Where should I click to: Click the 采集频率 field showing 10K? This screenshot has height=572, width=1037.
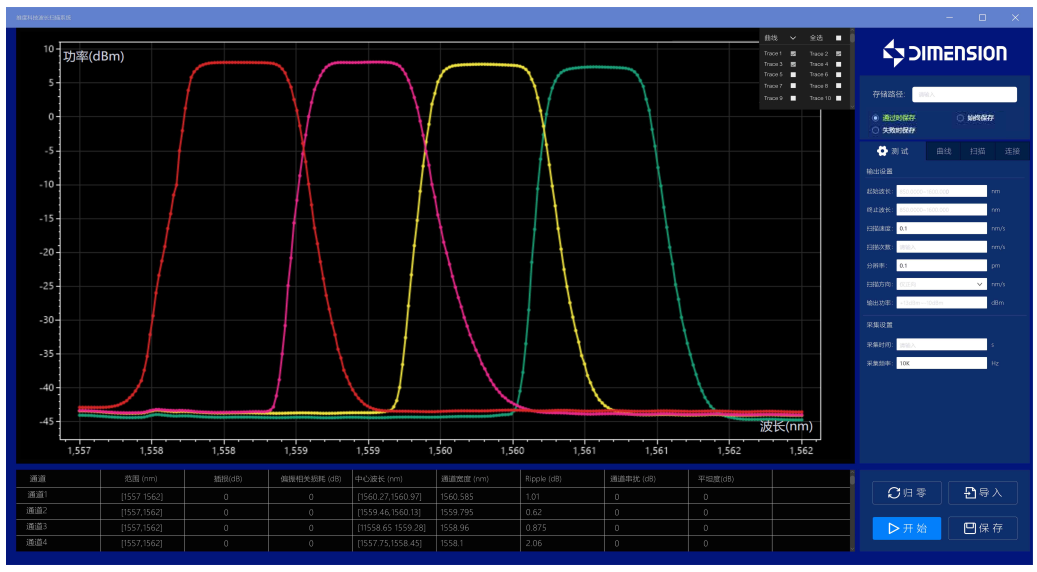point(941,363)
